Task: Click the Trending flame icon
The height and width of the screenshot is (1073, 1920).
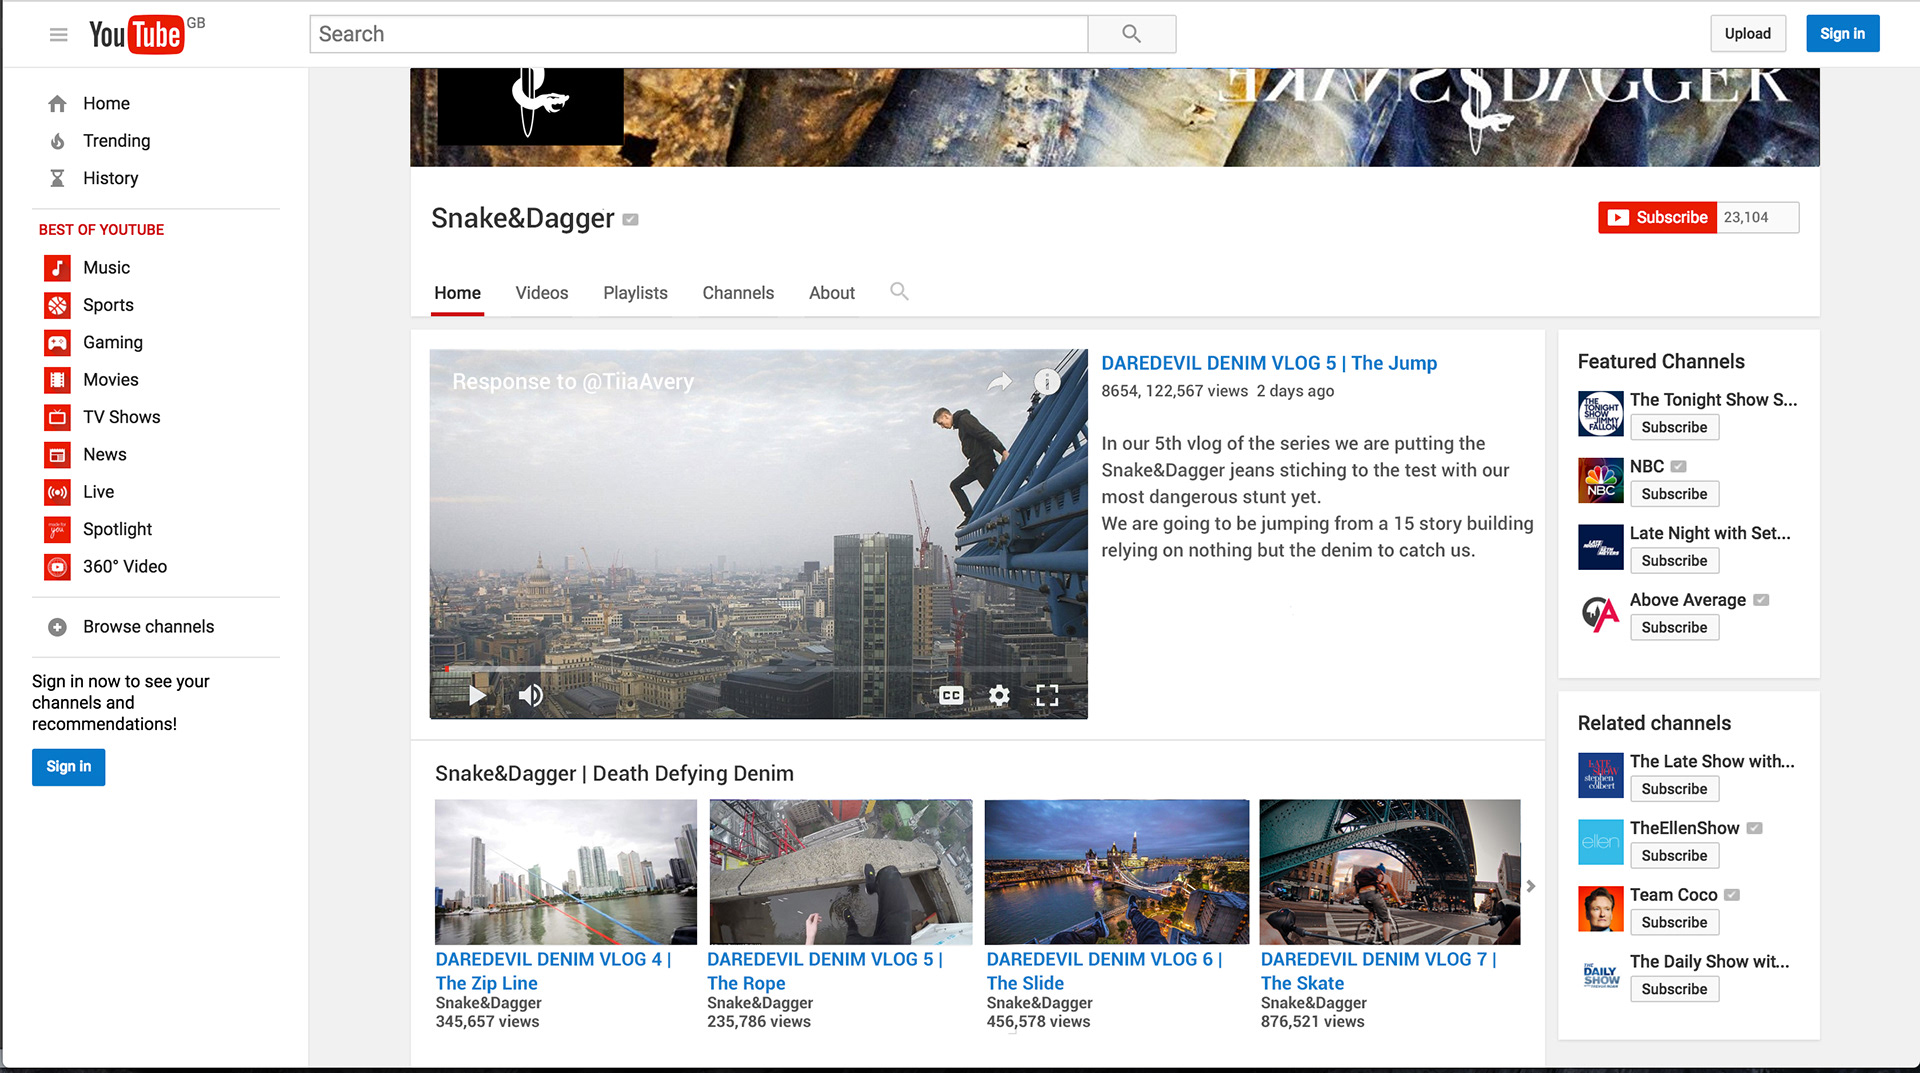Action: (57, 141)
